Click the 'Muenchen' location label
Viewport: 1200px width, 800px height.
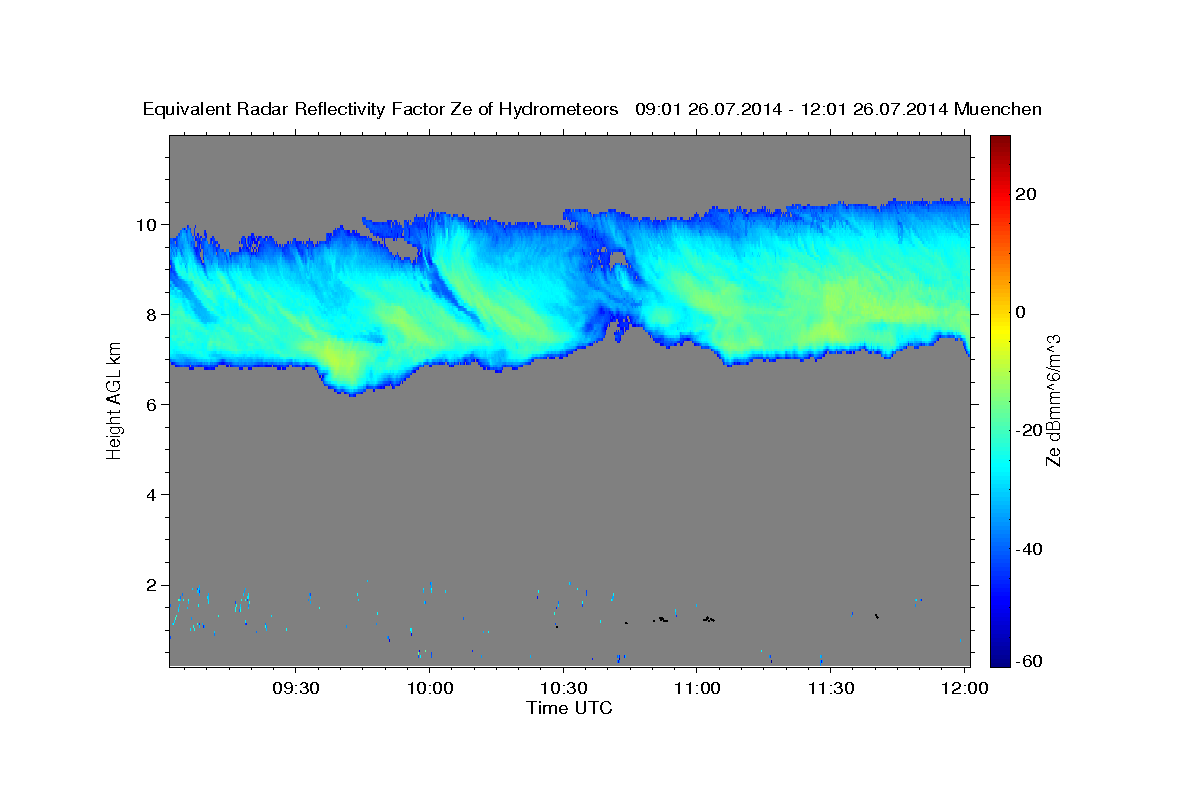(x=998, y=109)
